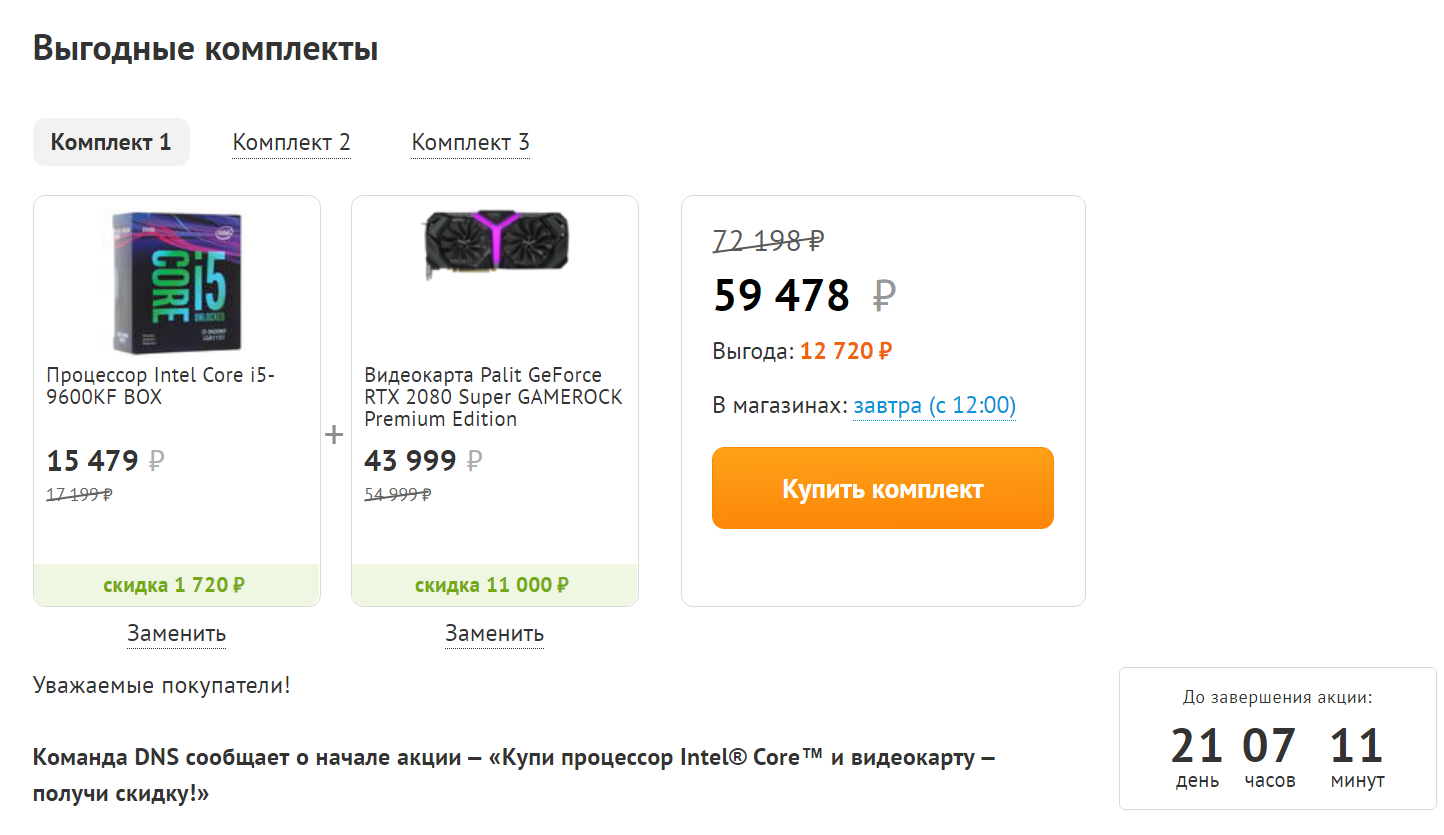
Task: Switch to the Комплект 3 tab
Action: click(470, 143)
